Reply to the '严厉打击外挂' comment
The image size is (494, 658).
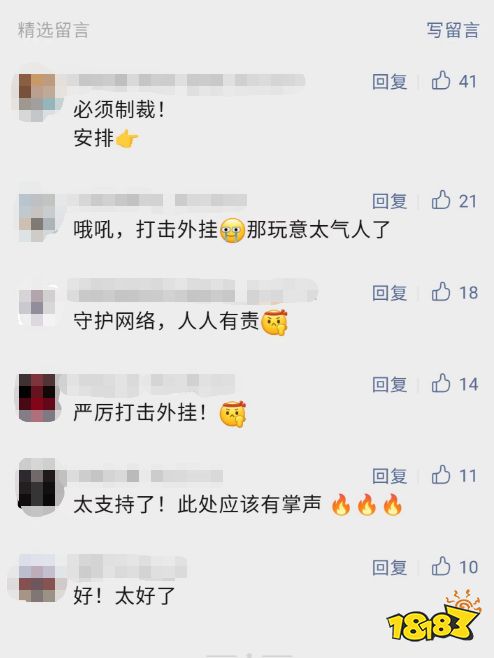(x=389, y=384)
